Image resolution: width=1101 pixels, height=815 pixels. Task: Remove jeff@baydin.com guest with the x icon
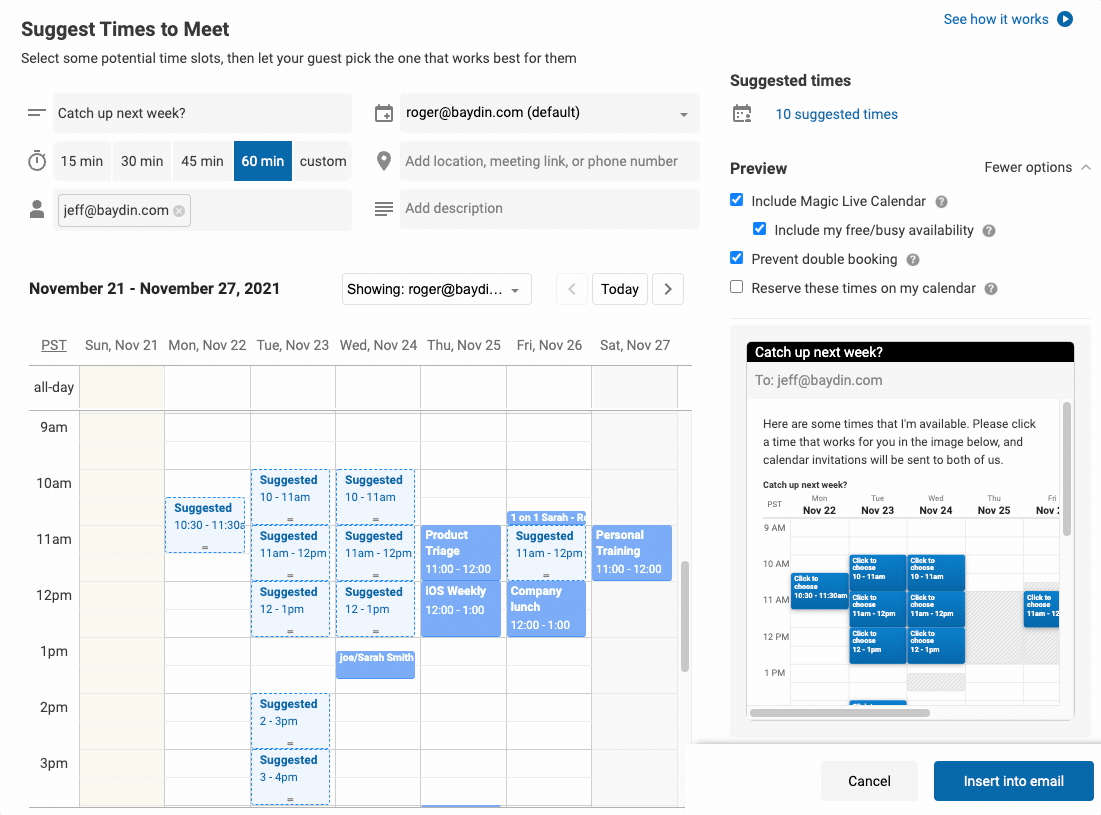pyautogui.click(x=179, y=211)
